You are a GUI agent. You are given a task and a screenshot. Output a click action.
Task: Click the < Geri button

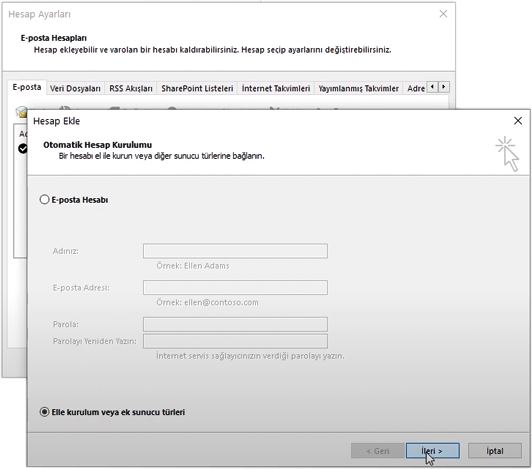coord(378,451)
